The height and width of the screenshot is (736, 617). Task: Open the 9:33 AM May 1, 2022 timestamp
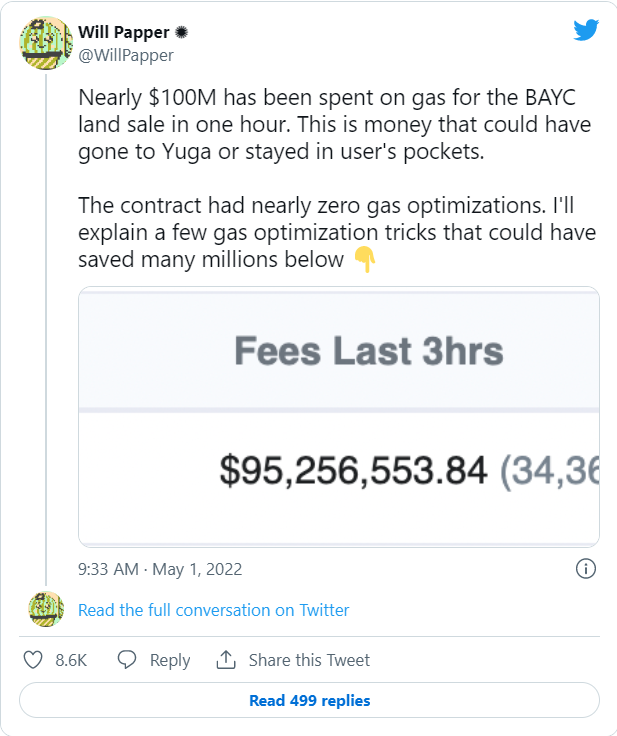(160, 570)
